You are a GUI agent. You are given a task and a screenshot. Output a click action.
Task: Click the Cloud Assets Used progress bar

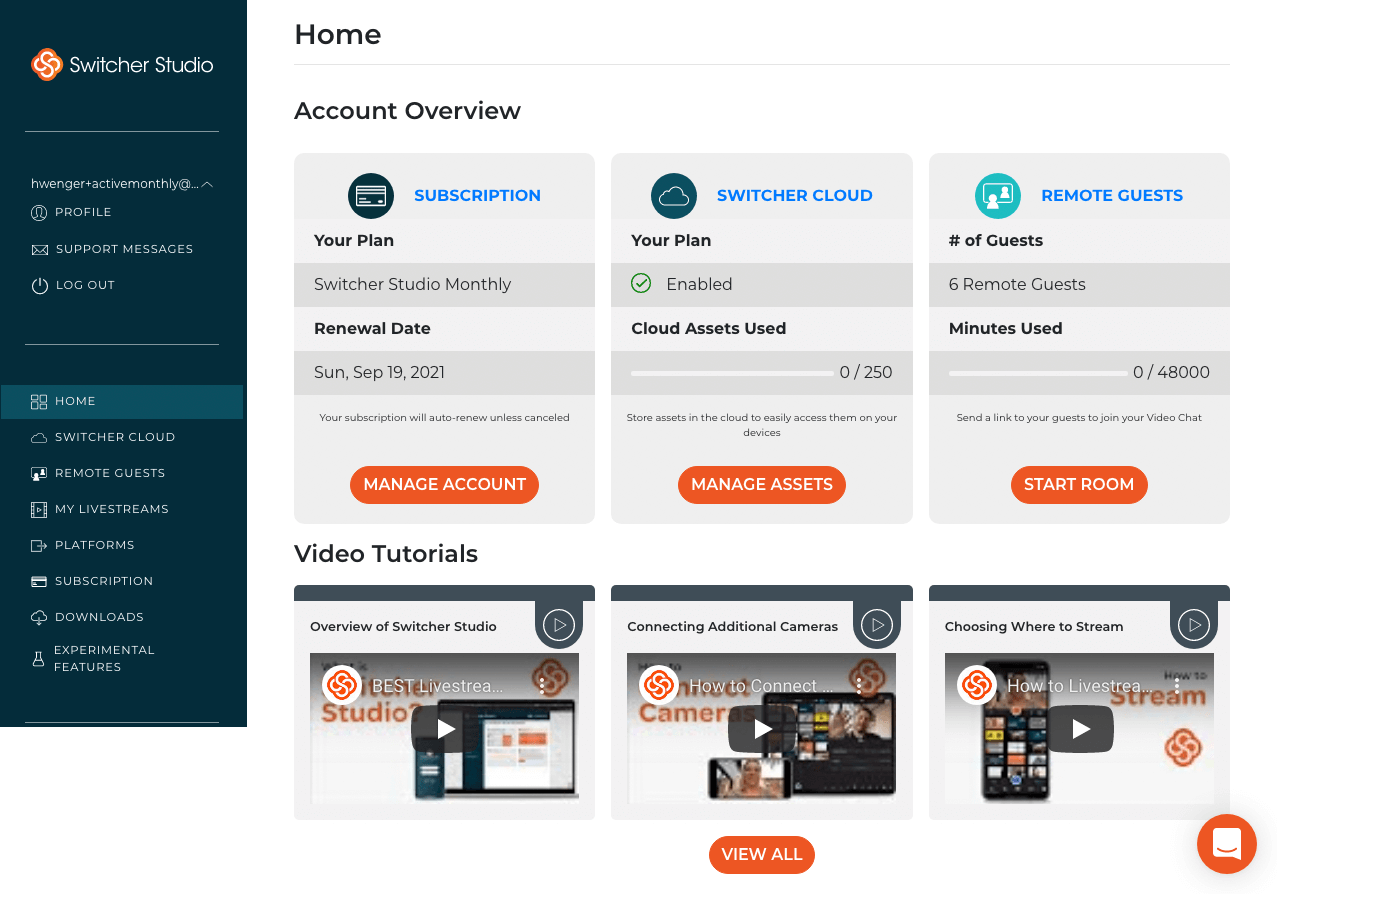[732, 373]
